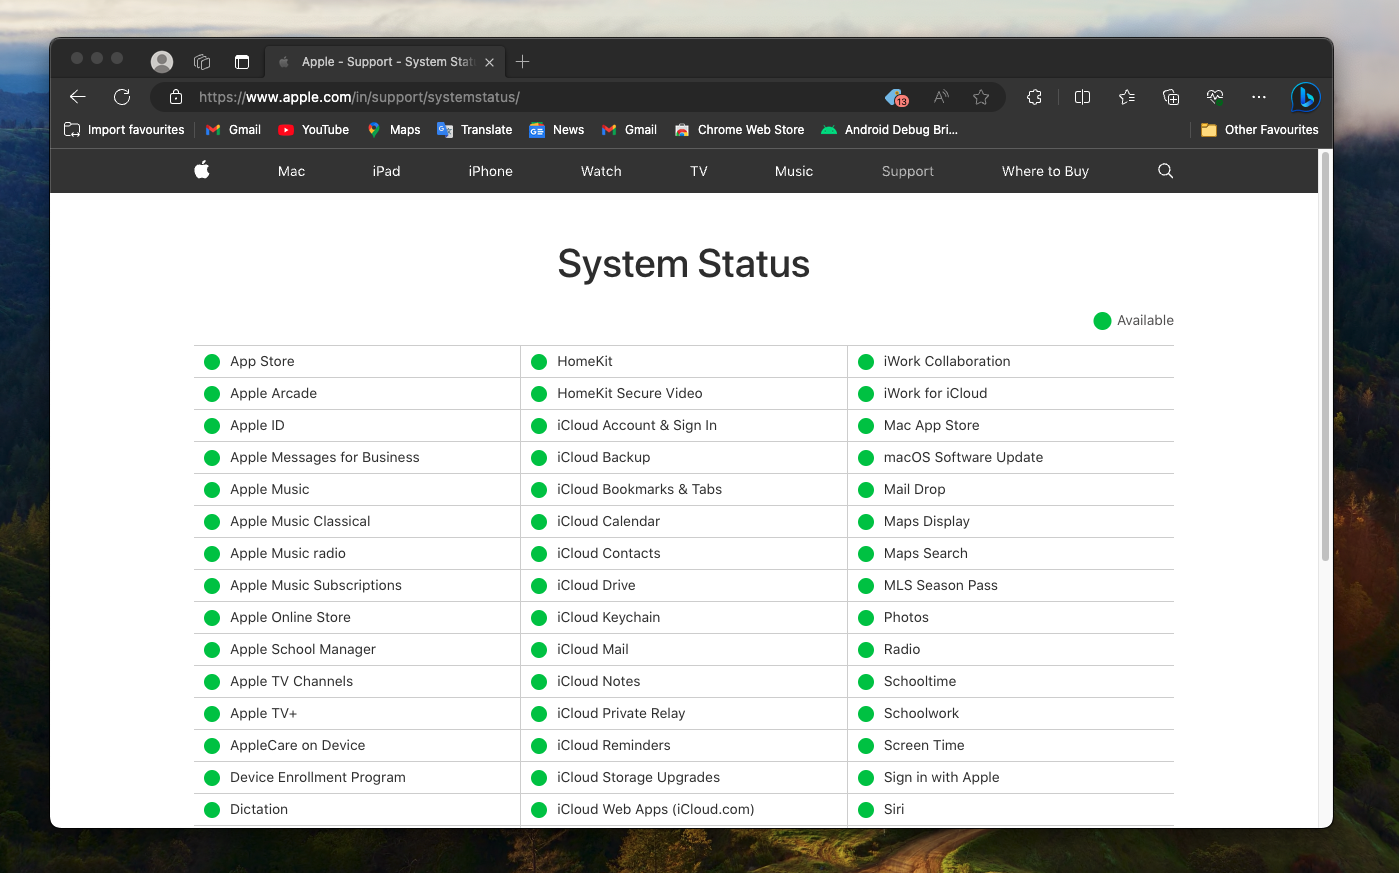Activate the Read Aloud icon

pyautogui.click(x=941, y=97)
